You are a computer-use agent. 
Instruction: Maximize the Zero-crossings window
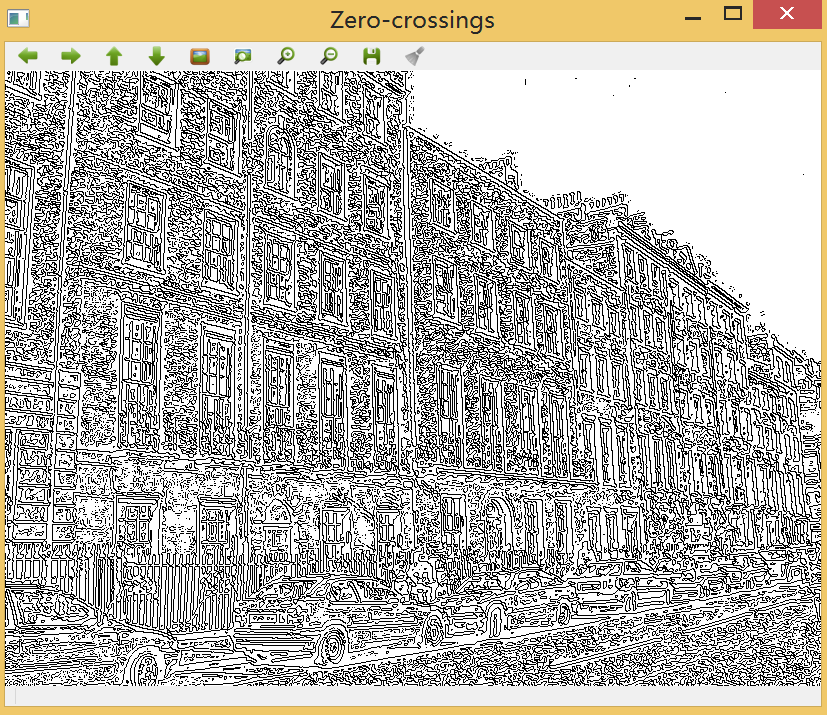[733, 14]
